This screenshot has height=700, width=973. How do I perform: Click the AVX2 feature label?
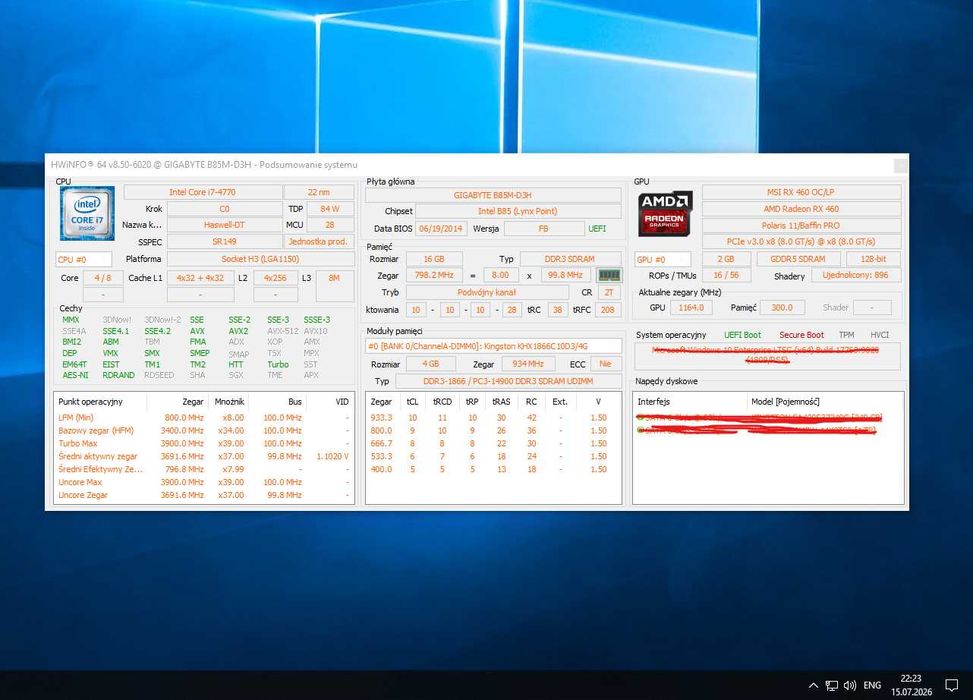[238, 331]
